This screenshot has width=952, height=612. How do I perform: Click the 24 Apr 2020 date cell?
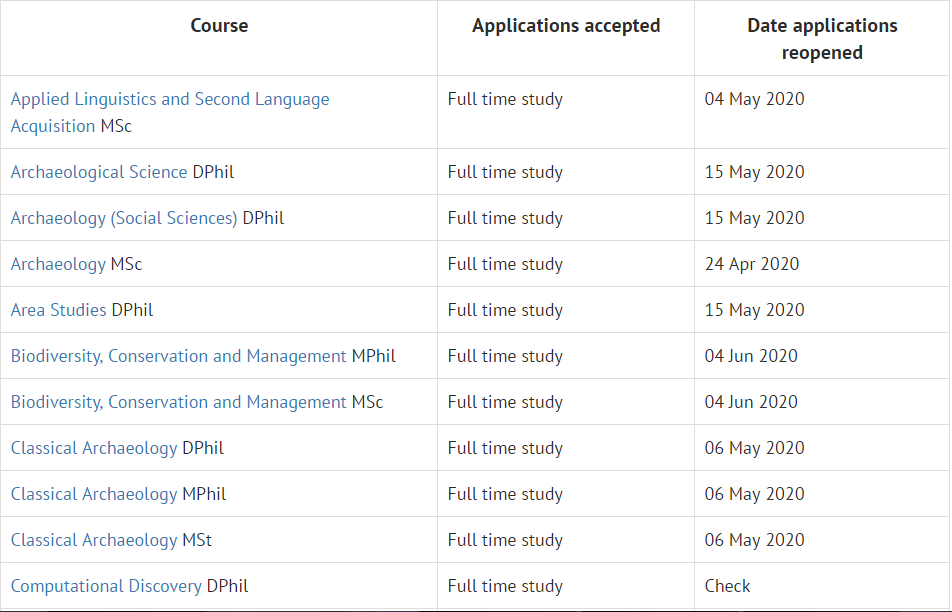click(x=752, y=264)
